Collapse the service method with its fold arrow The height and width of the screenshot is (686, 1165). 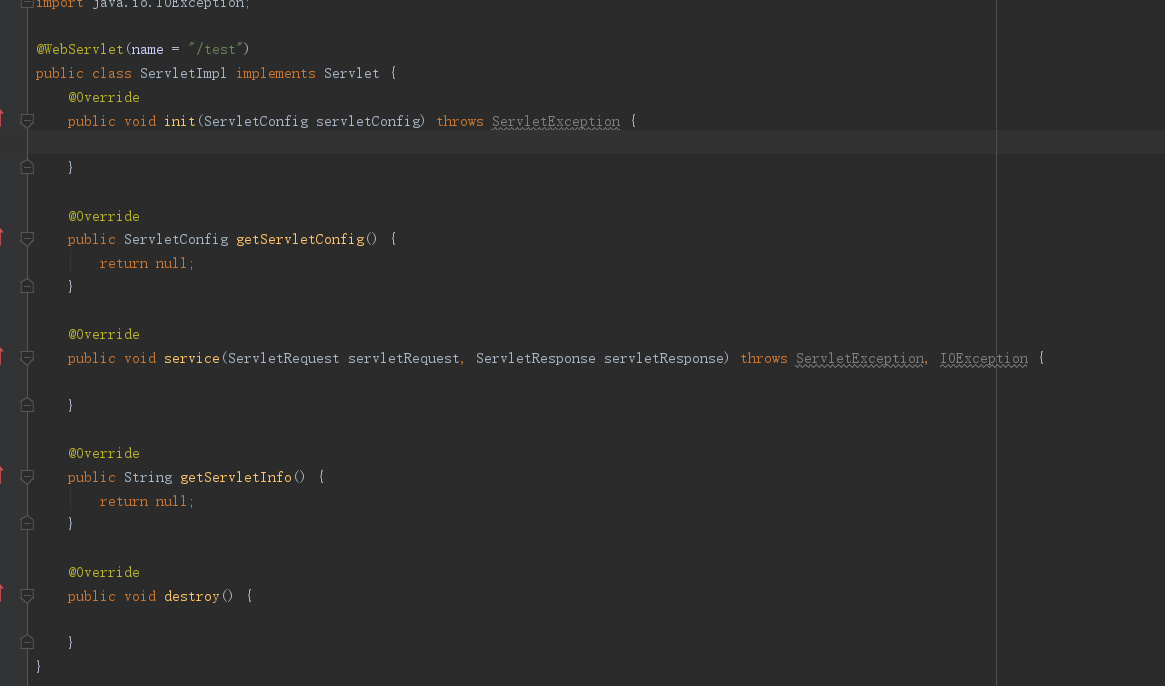pos(27,358)
